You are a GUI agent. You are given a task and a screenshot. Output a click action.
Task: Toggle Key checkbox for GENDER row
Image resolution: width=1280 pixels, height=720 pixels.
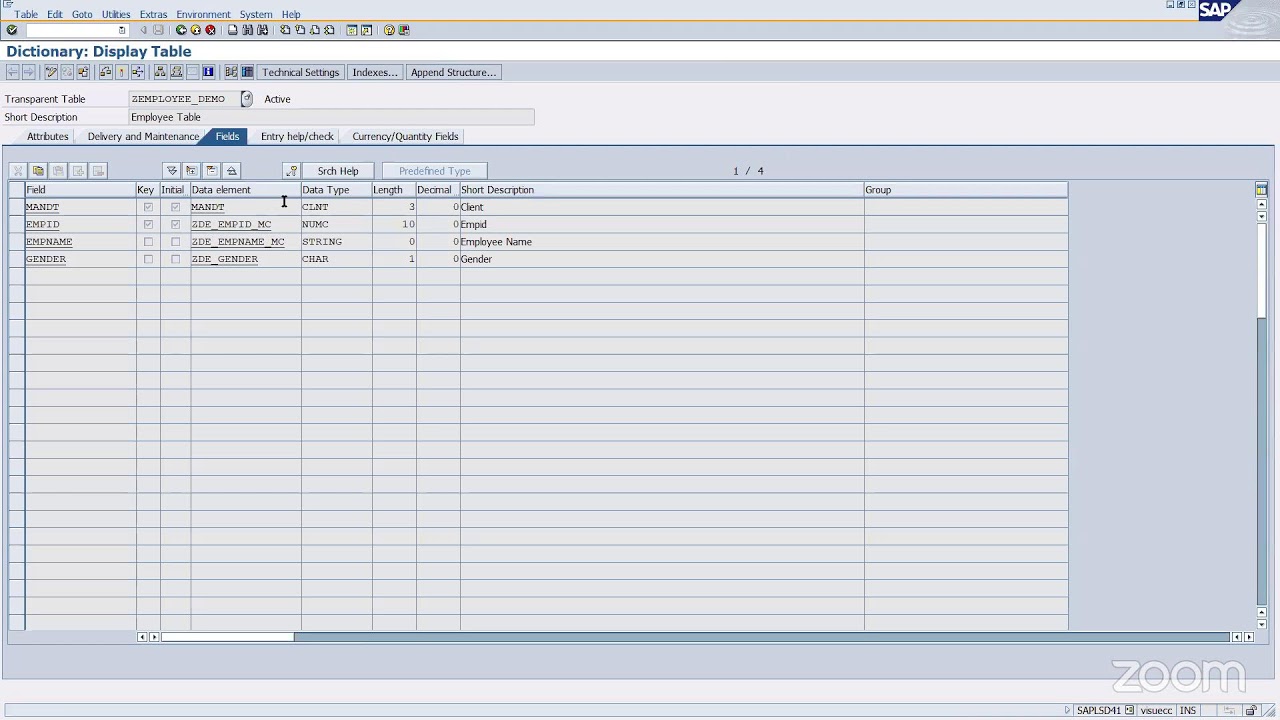pos(148,259)
